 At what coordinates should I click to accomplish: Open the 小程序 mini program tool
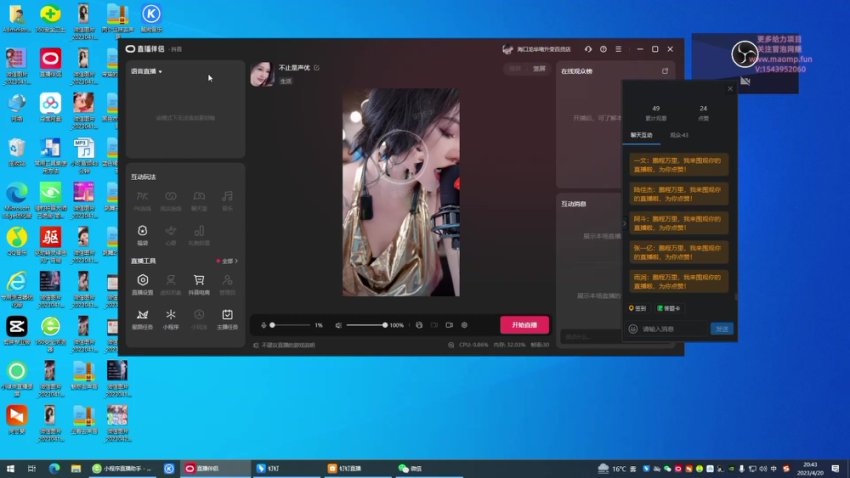(x=171, y=318)
